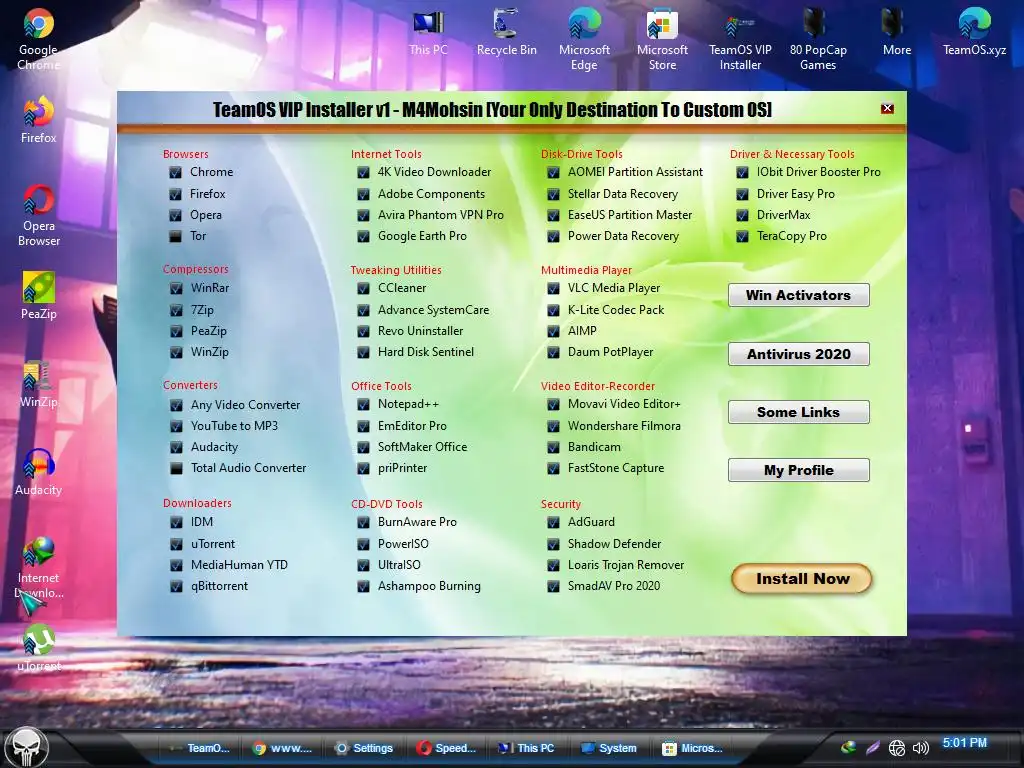Toggle the 4K Video Downloader checkbox
The width and height of the screenshot is (1024, 768).
click(363, 172)
